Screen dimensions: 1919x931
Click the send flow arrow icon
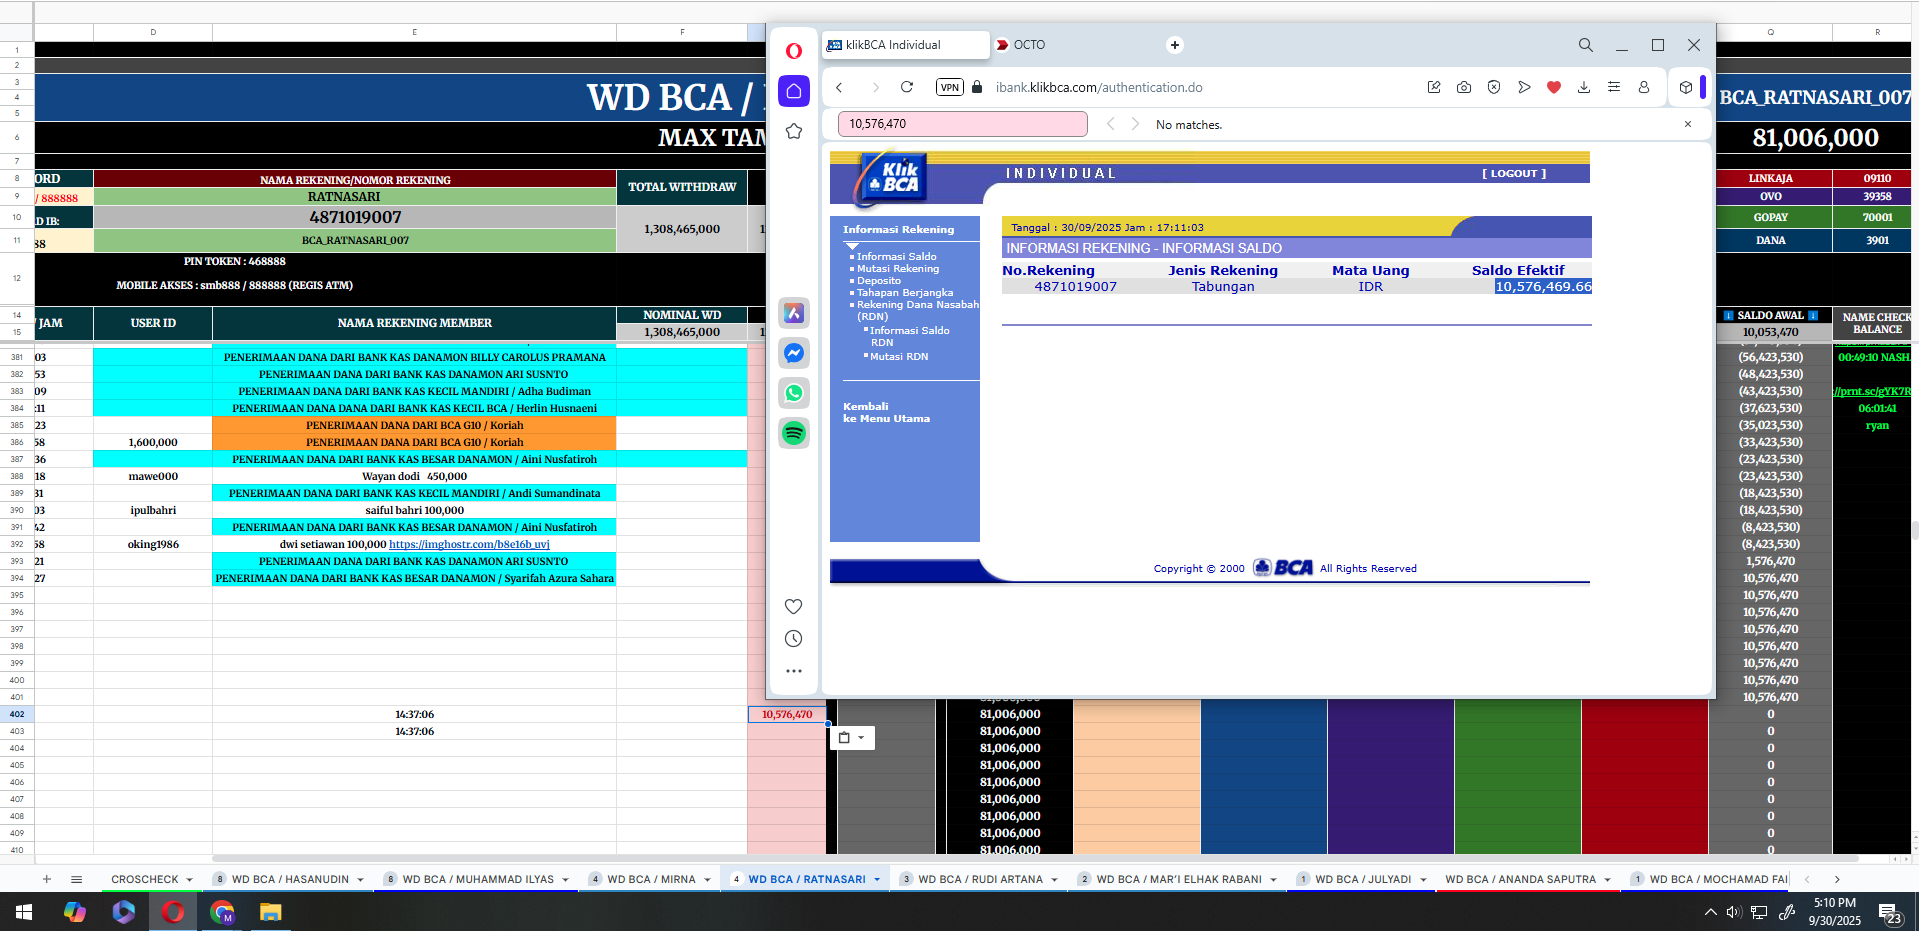(1524, 87)
